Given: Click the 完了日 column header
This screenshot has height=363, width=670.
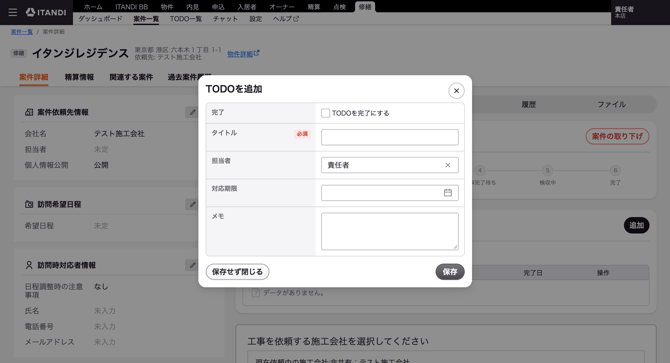Looking at the screenshot, I should click(x=533, y=272).
